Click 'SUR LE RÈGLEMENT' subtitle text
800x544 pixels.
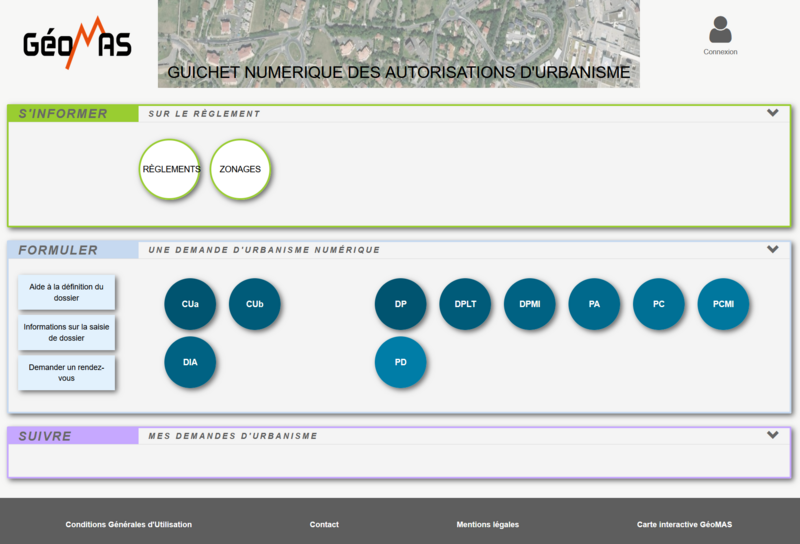[x=204, y=114]
